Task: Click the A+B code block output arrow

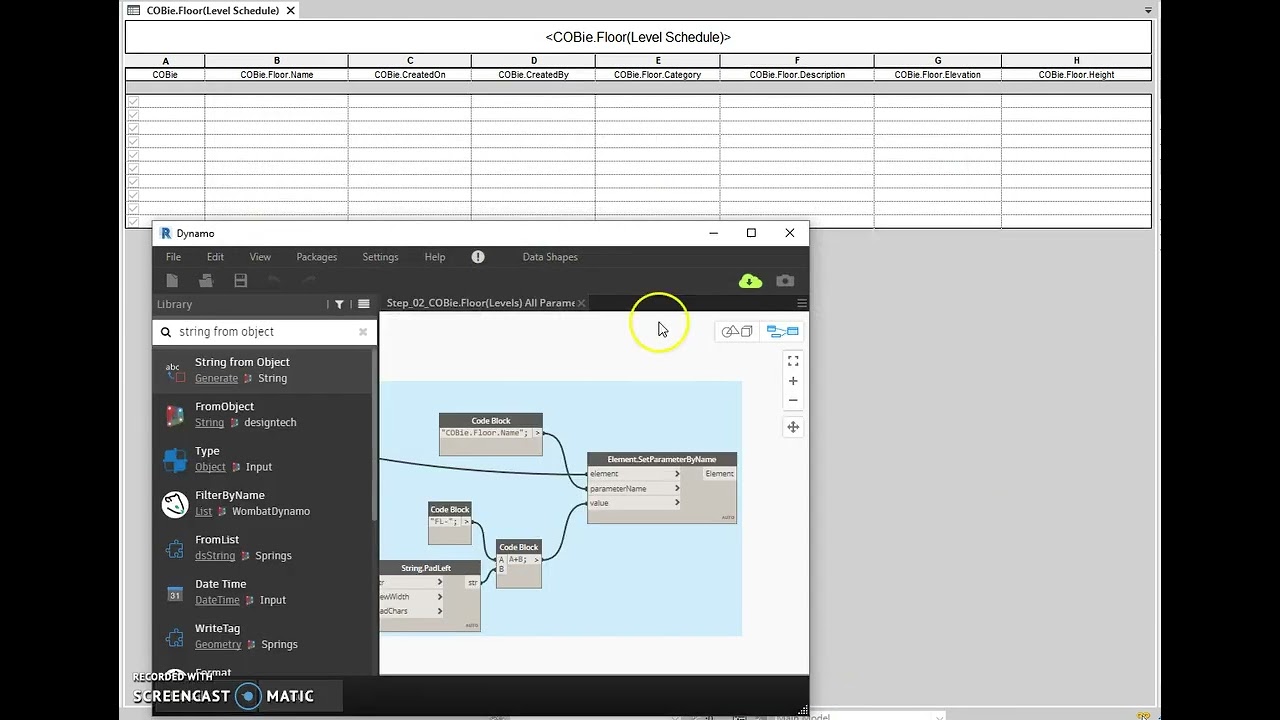Action: tap(536, 560)
